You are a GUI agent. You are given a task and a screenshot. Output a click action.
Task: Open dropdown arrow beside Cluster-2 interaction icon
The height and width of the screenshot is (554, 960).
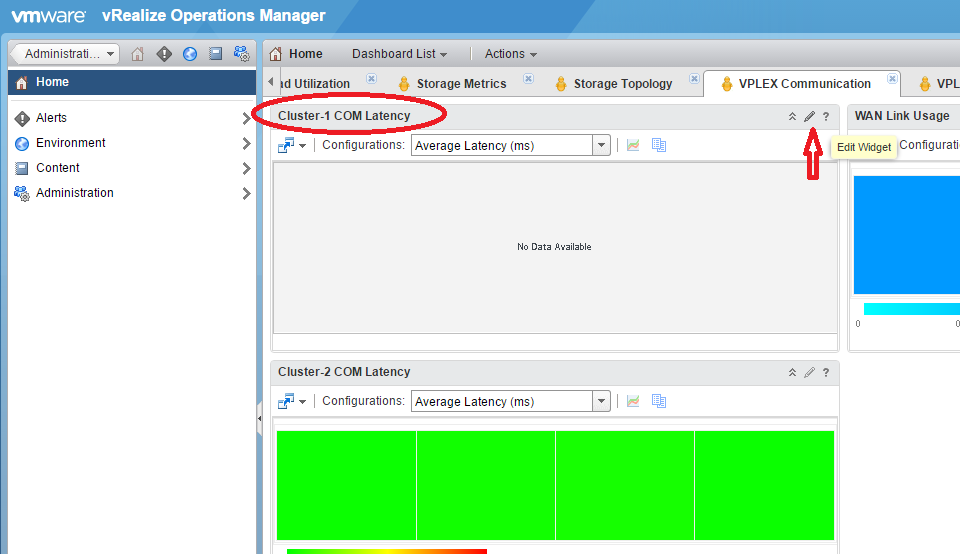tap(302, 402)
